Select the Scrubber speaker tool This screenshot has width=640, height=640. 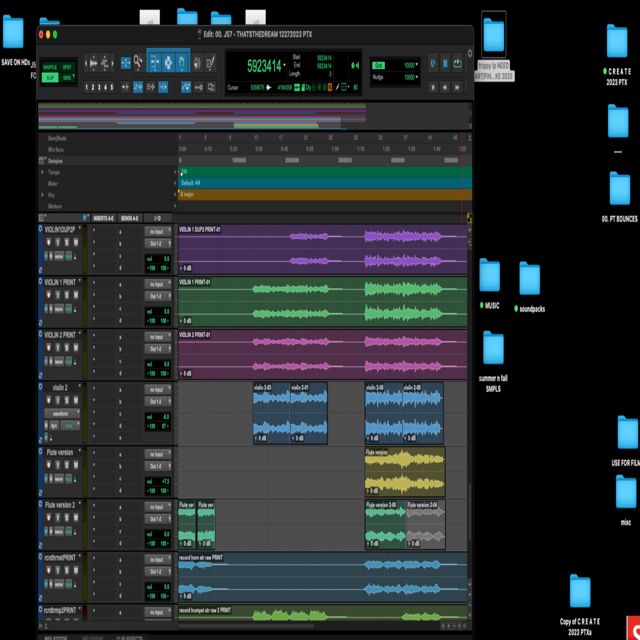[x=197, y=63]
